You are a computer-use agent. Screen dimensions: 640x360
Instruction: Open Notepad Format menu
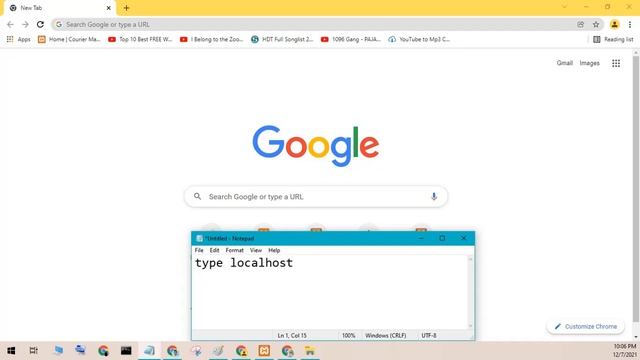(x=234, y=250)
